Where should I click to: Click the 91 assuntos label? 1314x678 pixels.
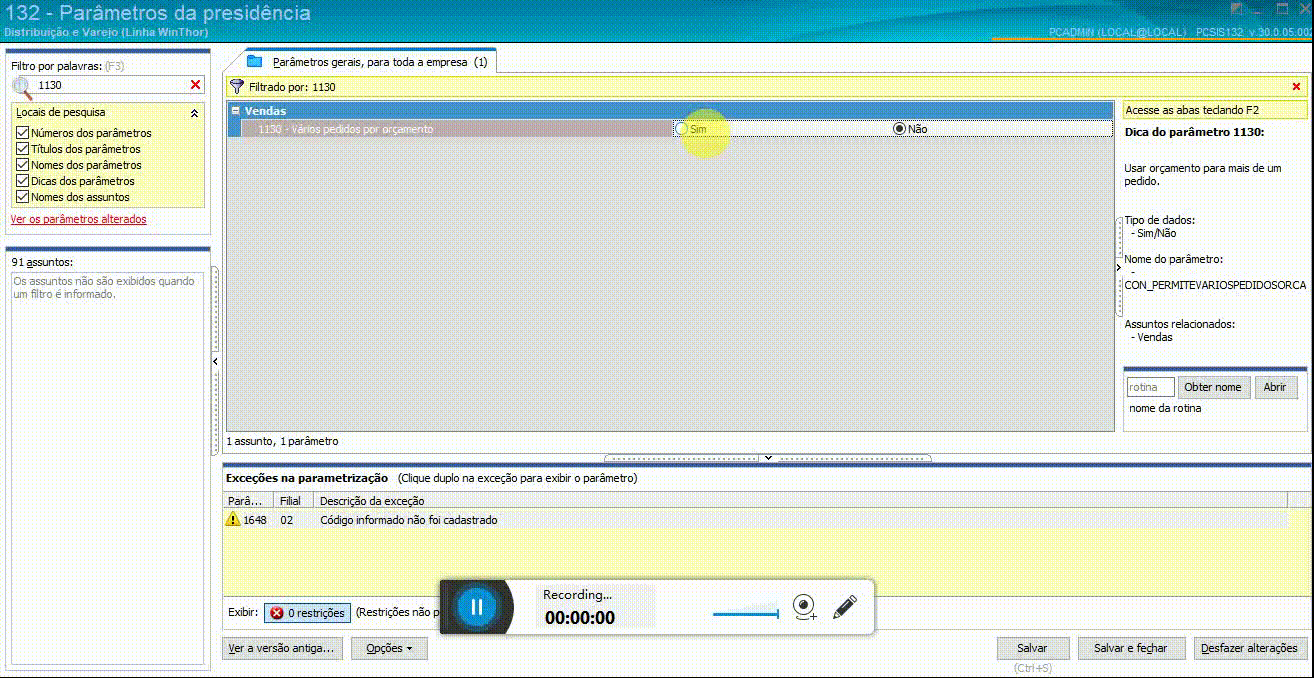pos(42,262)
